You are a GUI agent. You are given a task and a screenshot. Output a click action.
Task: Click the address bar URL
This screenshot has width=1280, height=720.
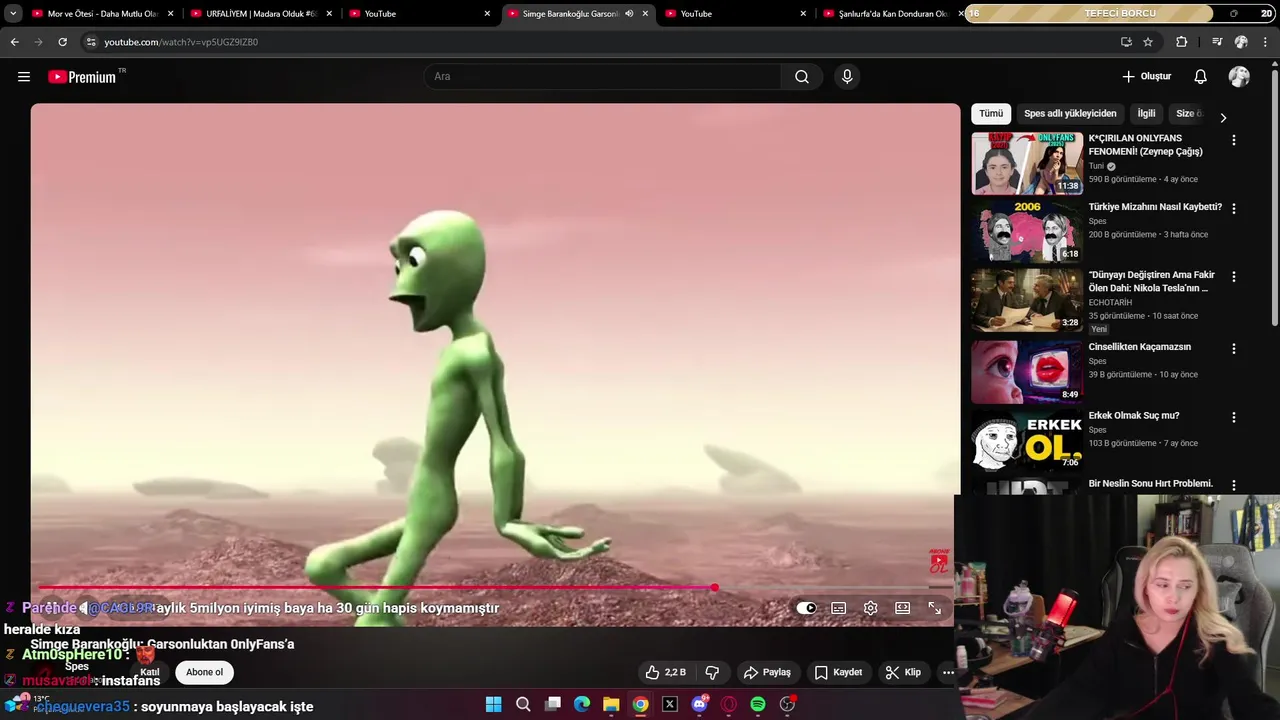(181, 42)
